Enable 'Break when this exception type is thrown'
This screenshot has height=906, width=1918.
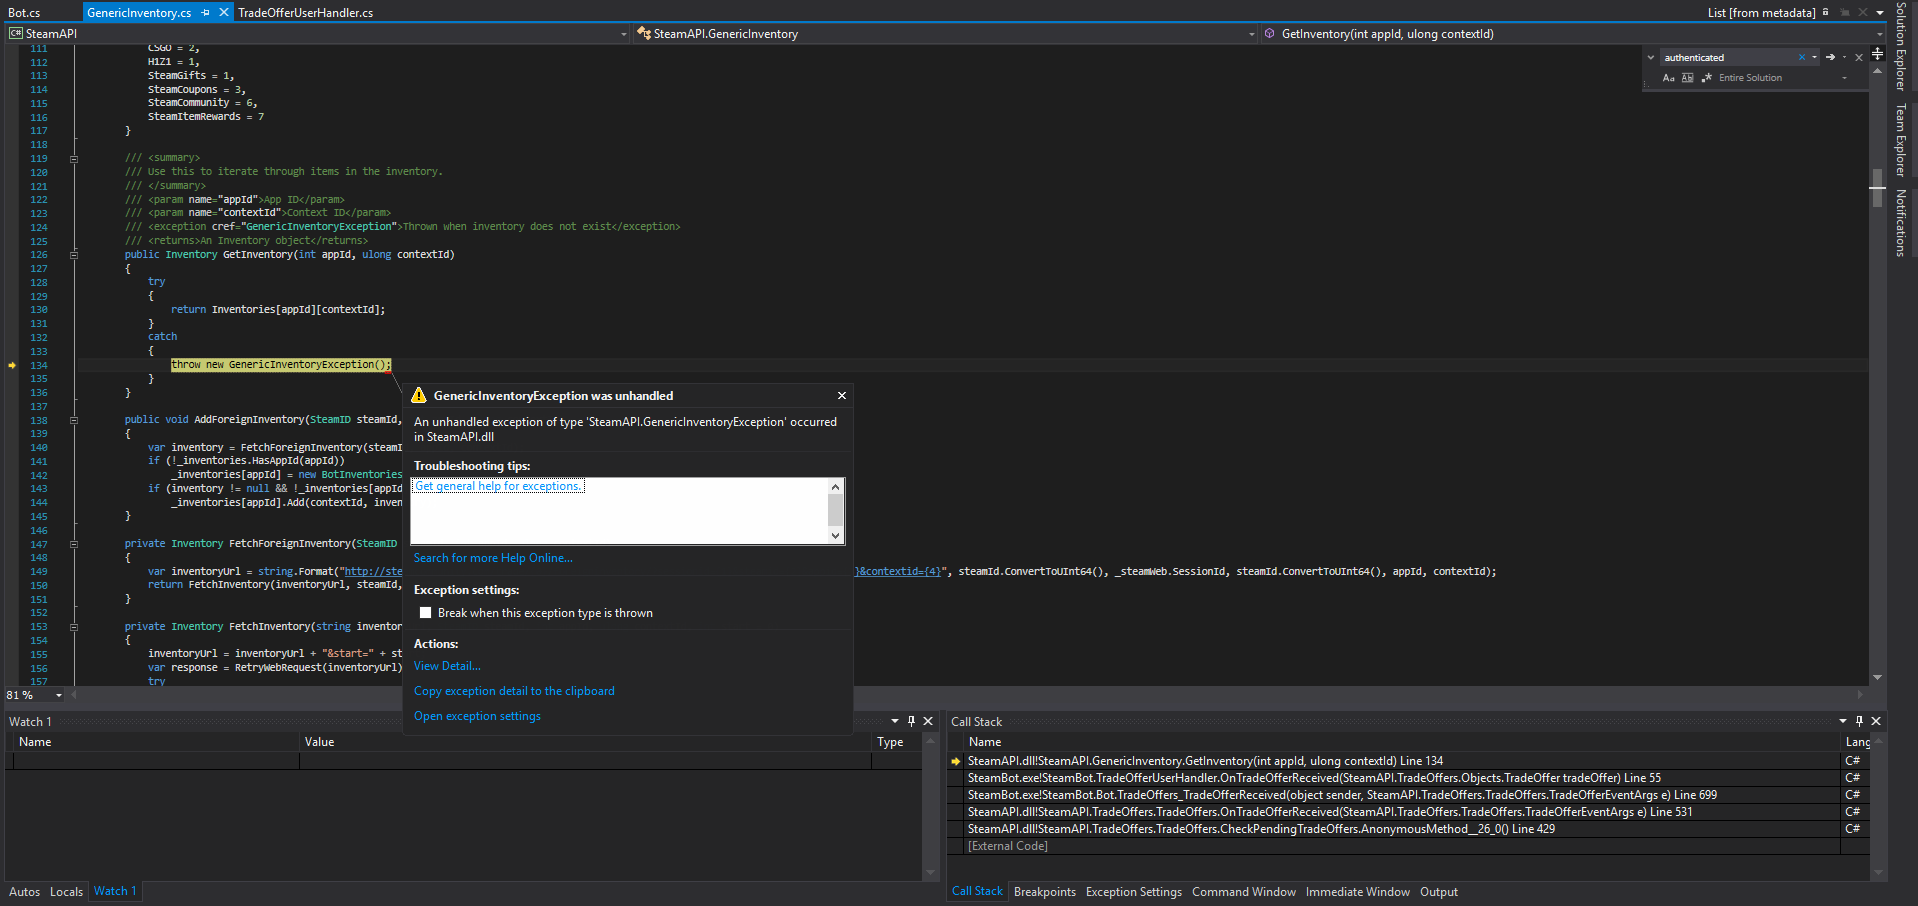[x=426, y=613]
